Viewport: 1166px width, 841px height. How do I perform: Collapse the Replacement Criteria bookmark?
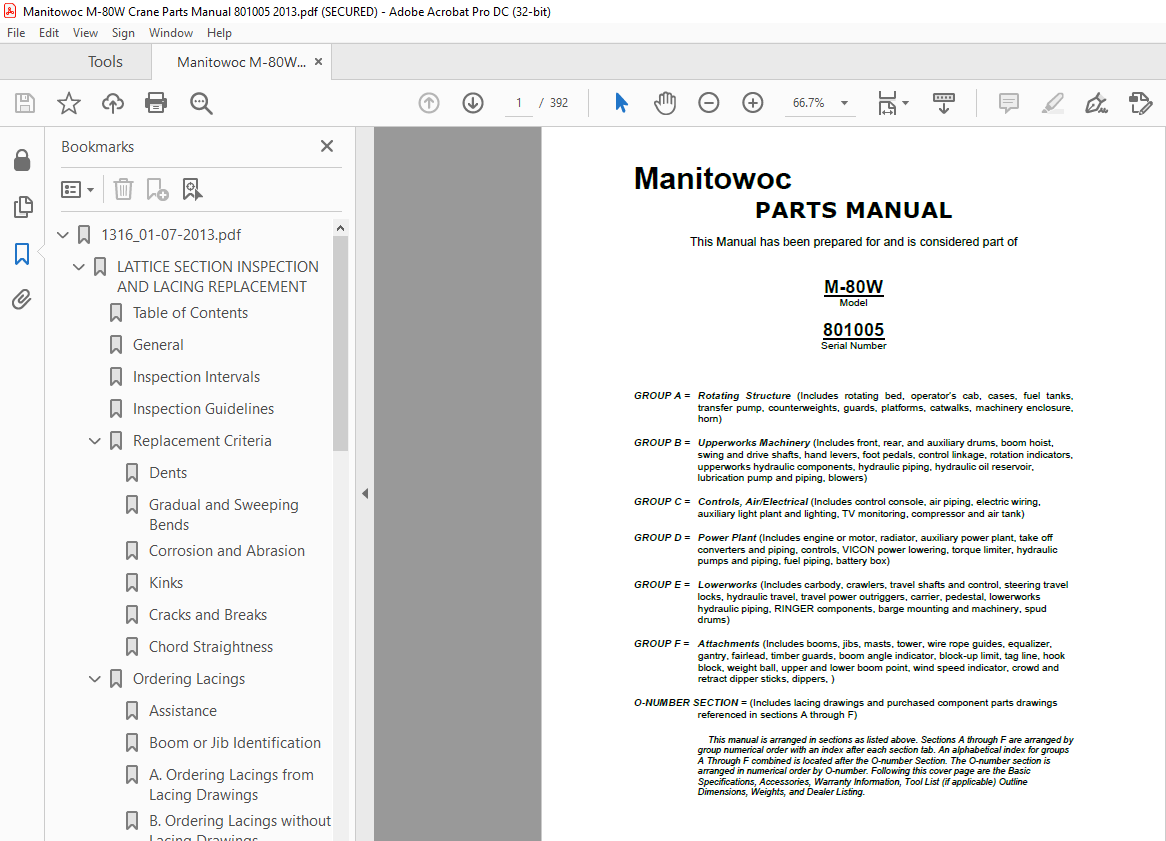pyautogui.click(x=94, y=441)
